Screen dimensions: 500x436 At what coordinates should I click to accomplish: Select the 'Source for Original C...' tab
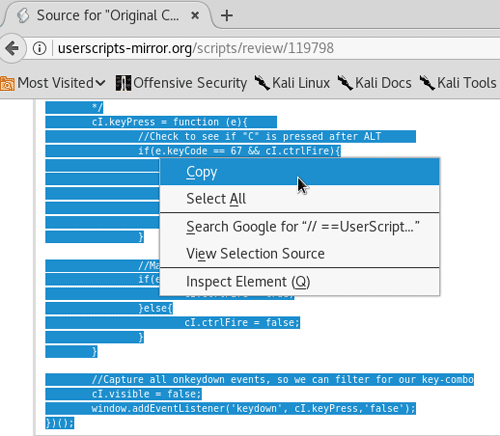click(107, 15)
